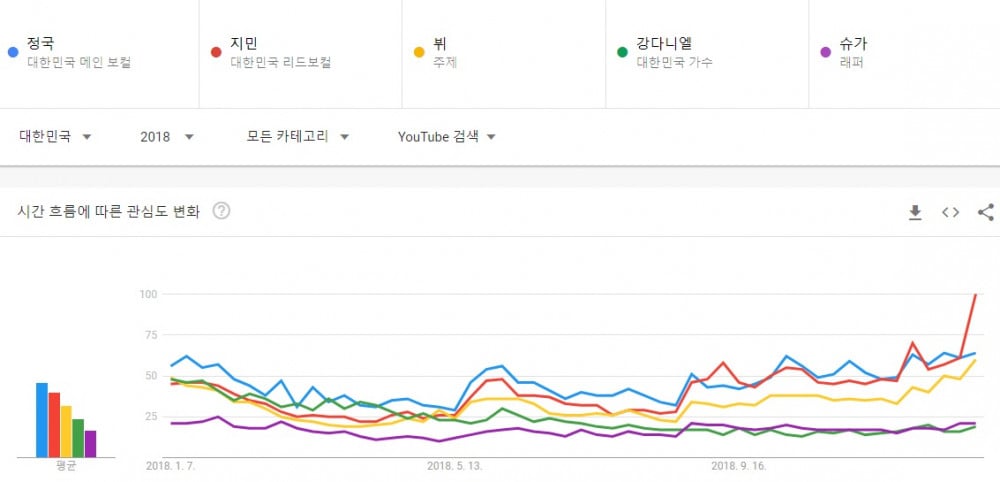1000x482 pixels.
Task: Select the 지민 search term card
Action: [x=300, y=54]
